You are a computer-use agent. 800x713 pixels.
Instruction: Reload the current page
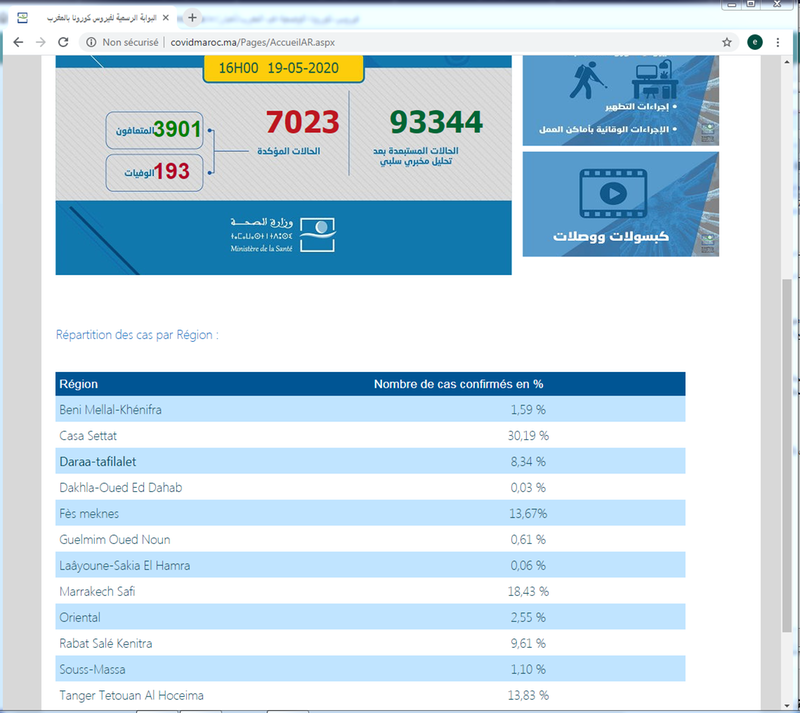(x=63, y=42)
